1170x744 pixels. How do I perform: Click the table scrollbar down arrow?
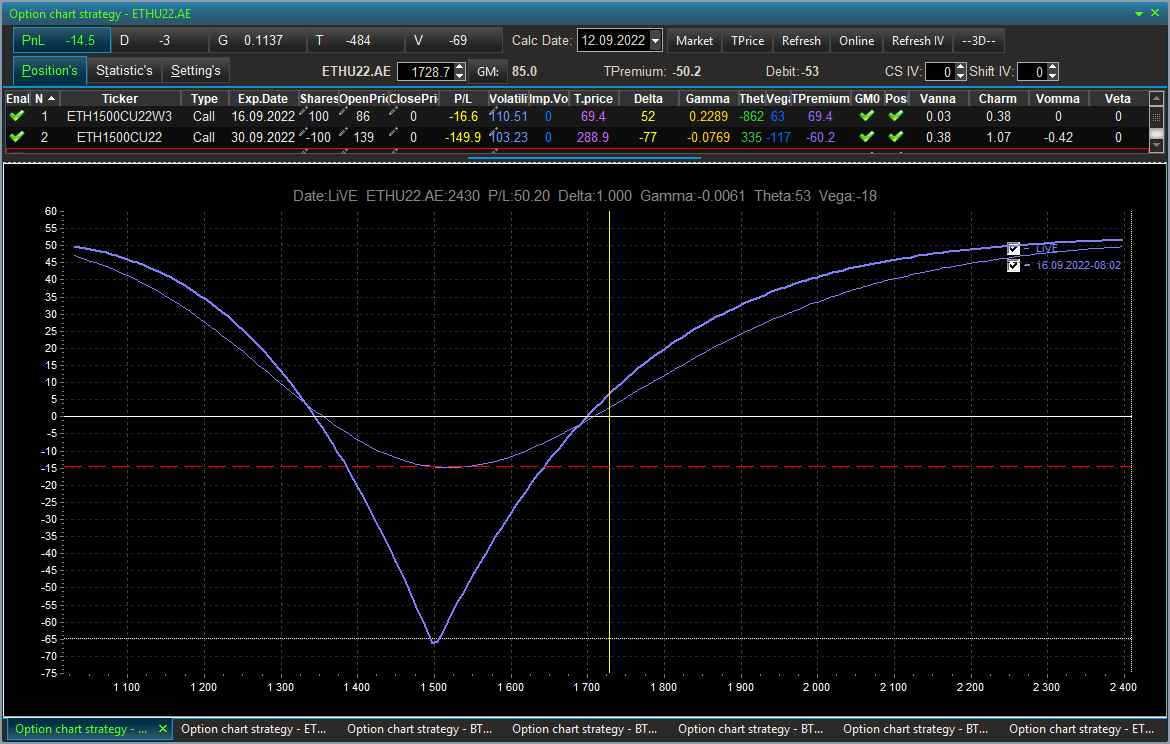tap(1157, 146)
